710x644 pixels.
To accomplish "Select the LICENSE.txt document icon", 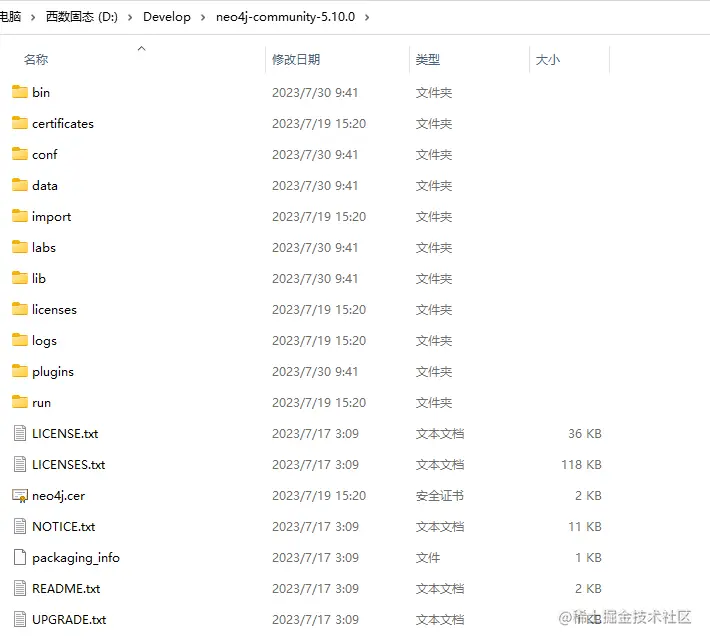I will 20,433.
